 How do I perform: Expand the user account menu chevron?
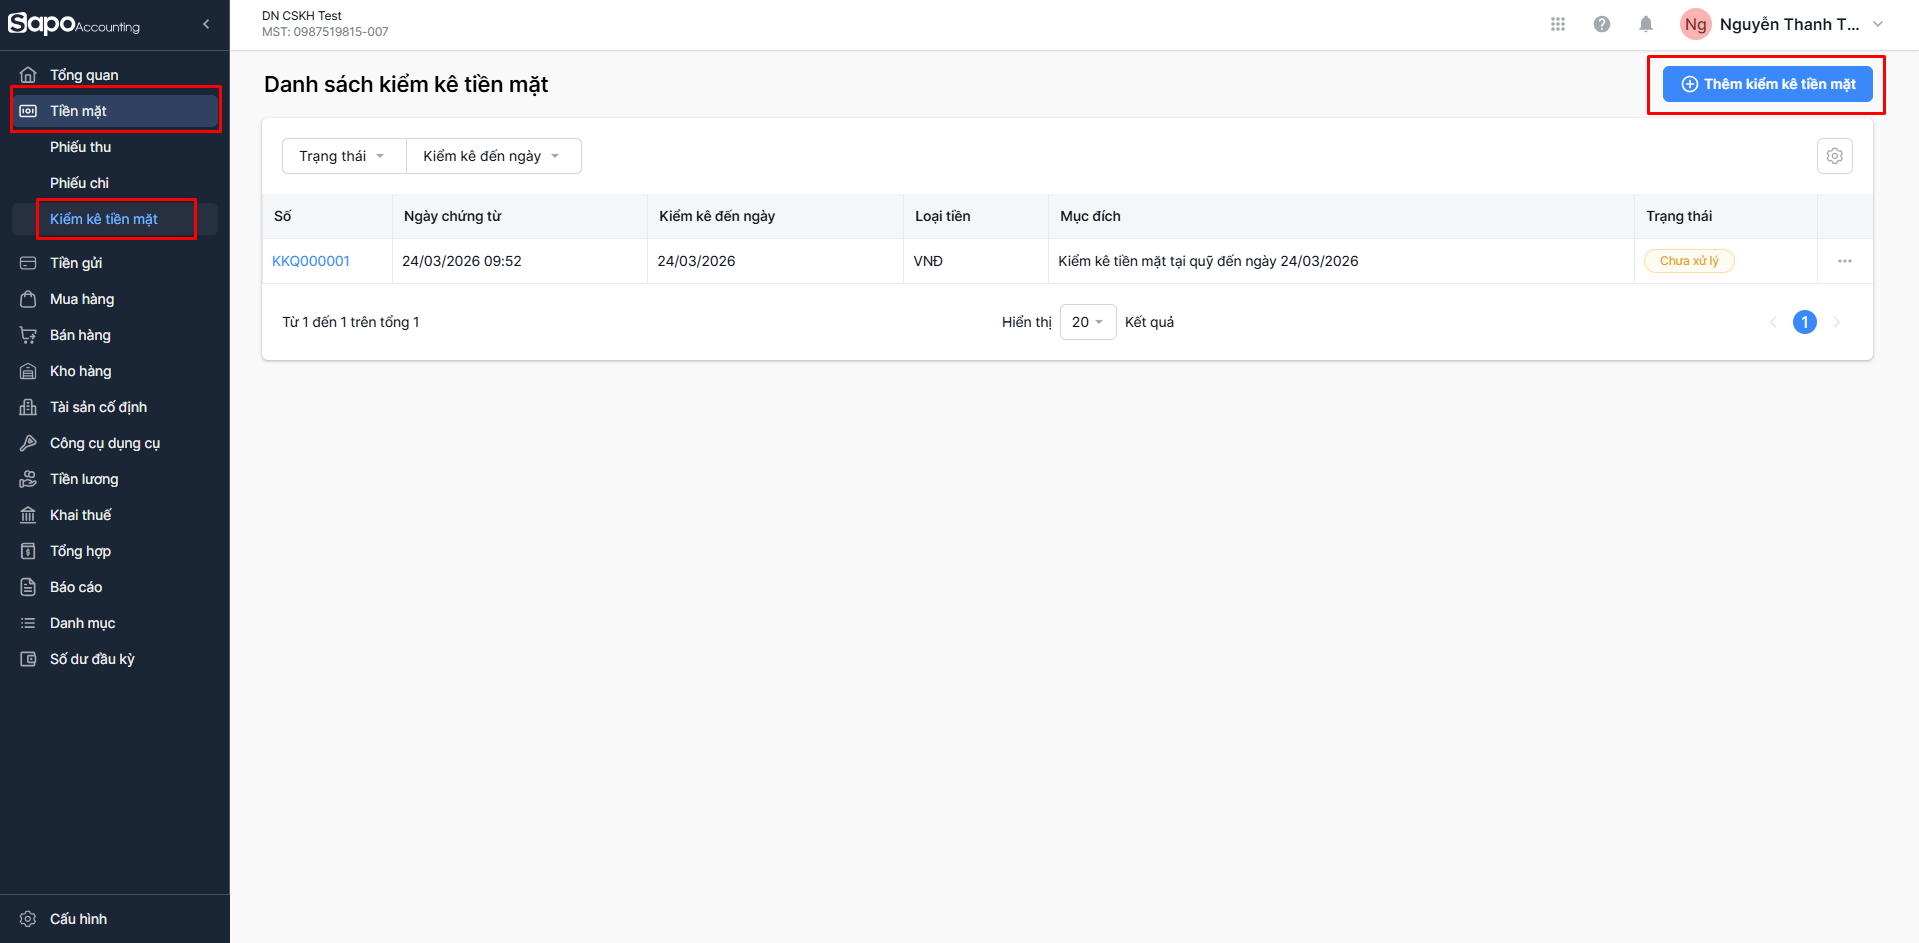point(1877,24)
